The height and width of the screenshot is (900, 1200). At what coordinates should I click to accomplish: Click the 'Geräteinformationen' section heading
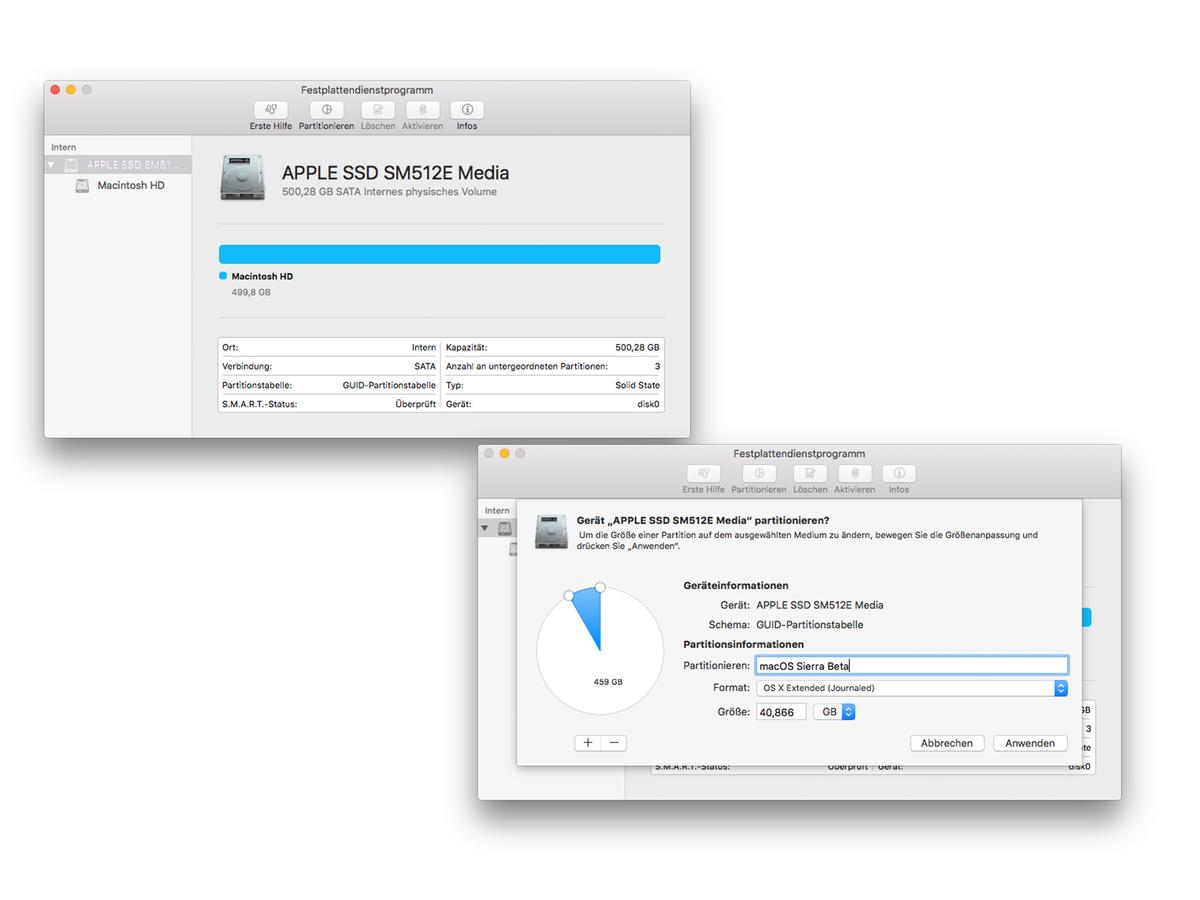click(x=736, y=586)
